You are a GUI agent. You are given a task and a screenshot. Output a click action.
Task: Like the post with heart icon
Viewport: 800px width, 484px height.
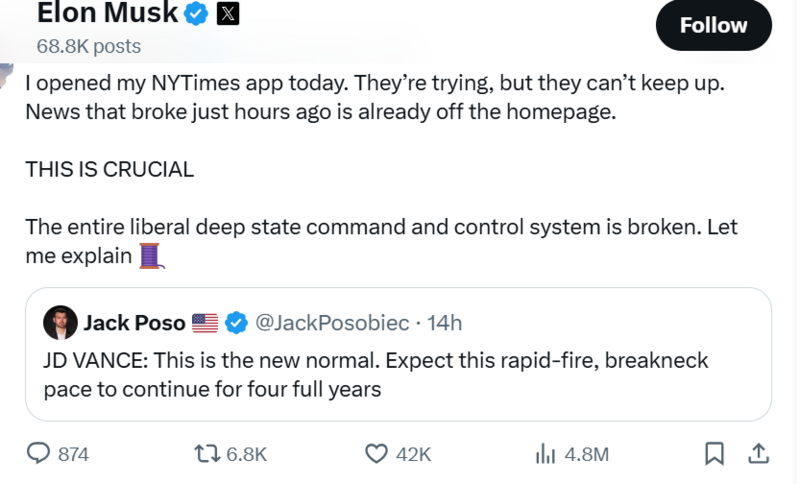tap(376, 453)
